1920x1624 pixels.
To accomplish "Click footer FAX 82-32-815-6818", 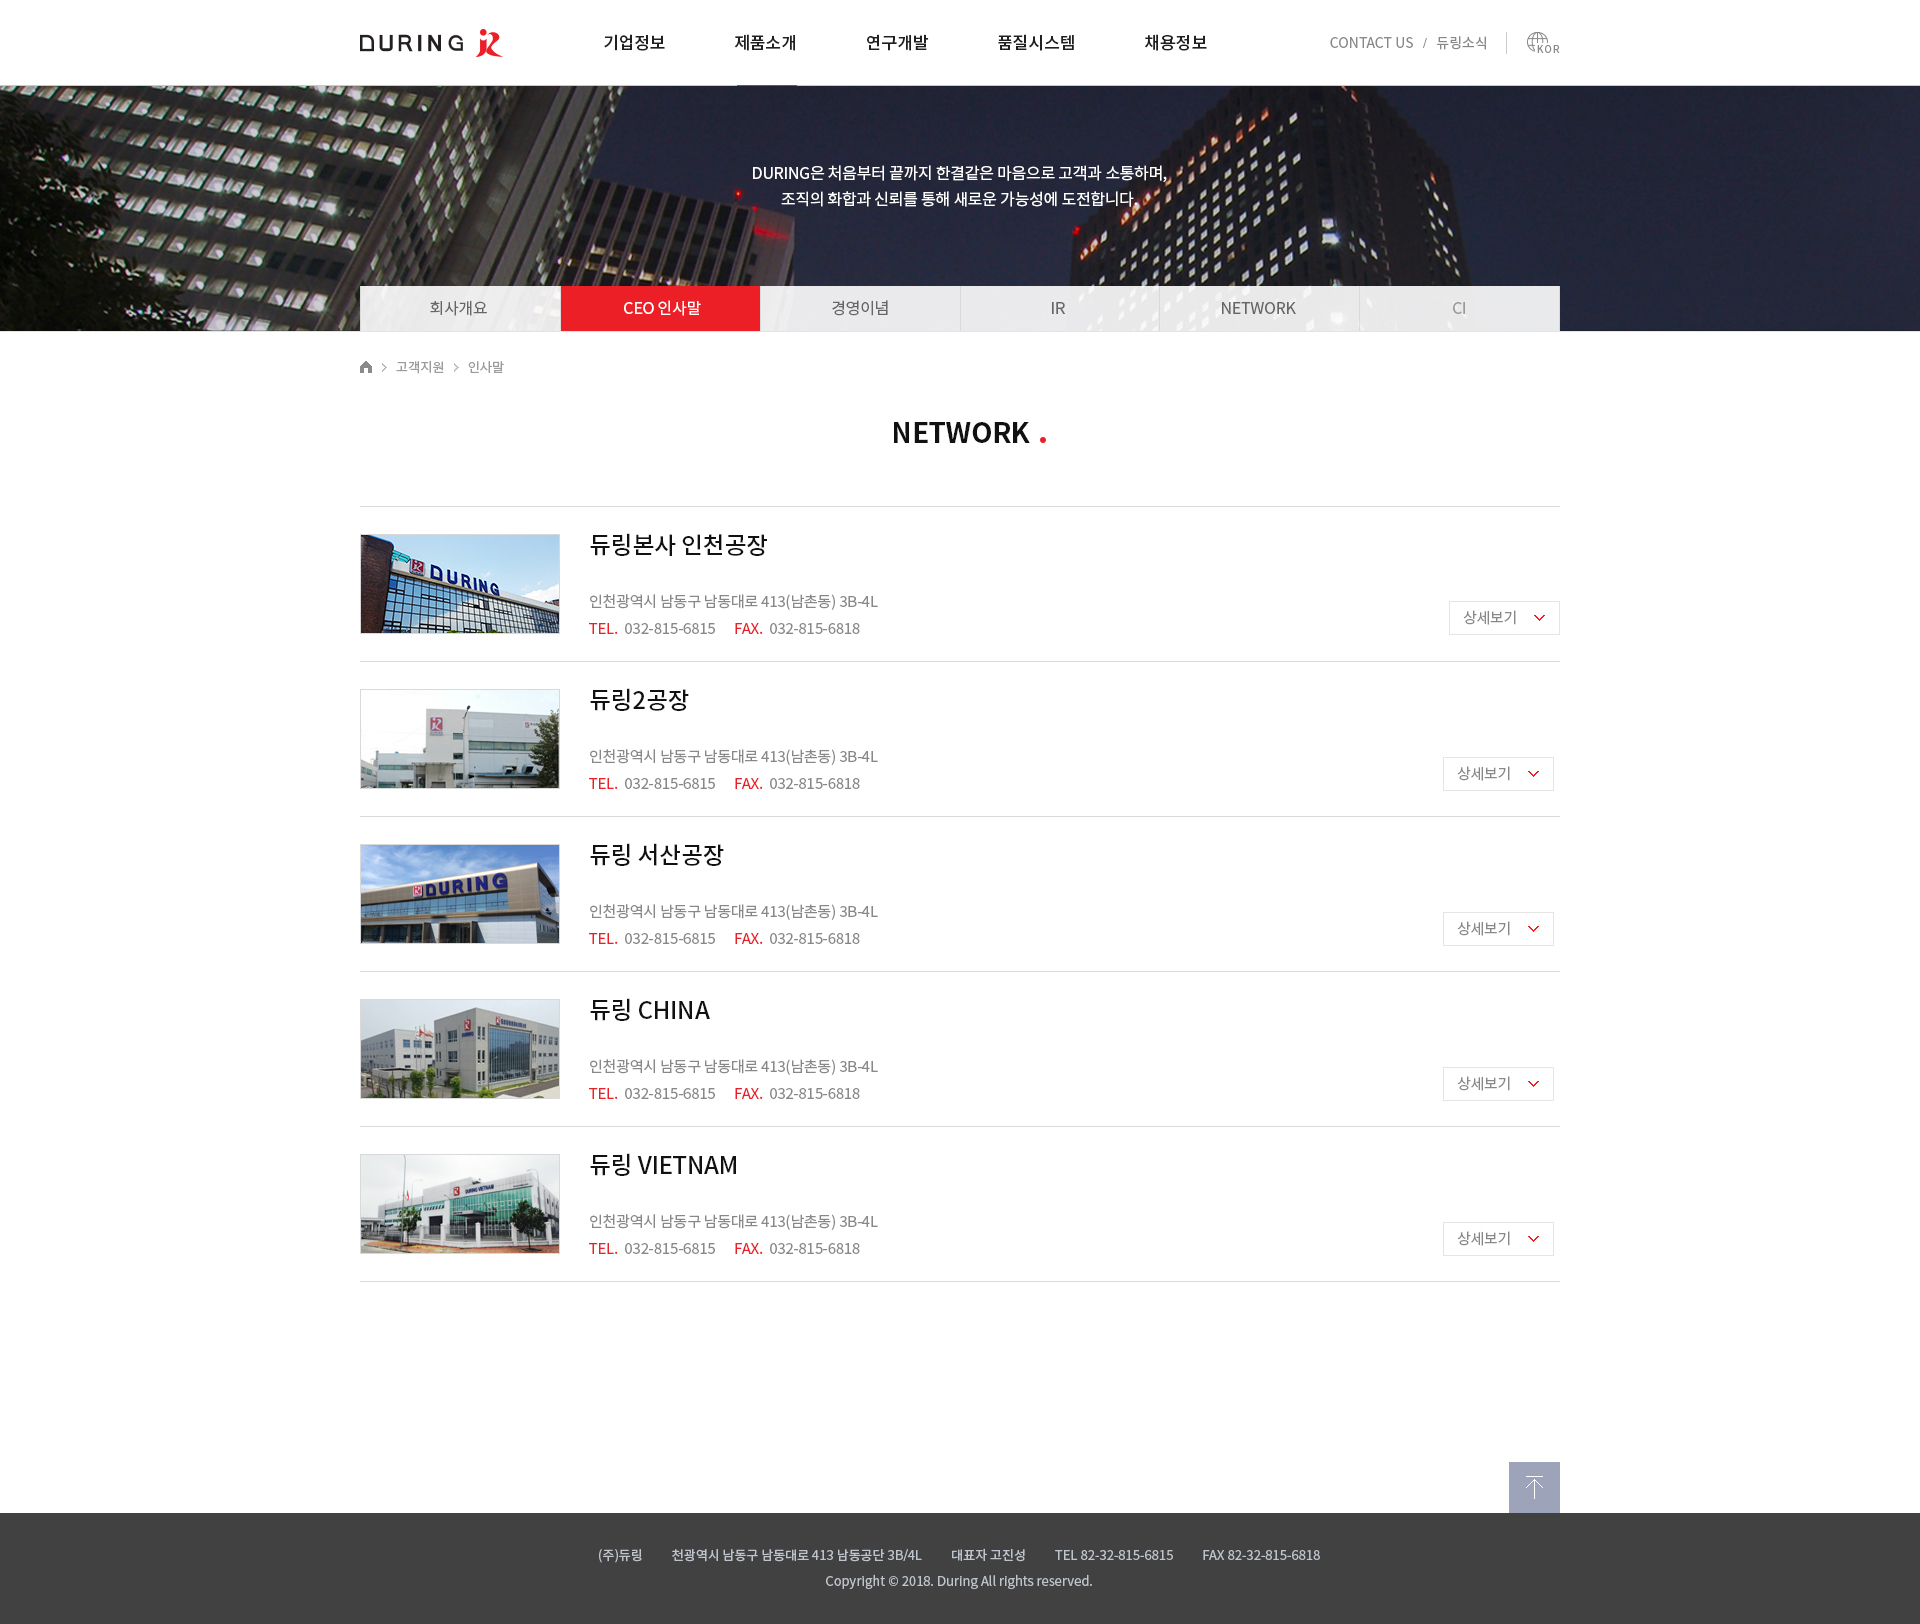I will 1261,1555.
